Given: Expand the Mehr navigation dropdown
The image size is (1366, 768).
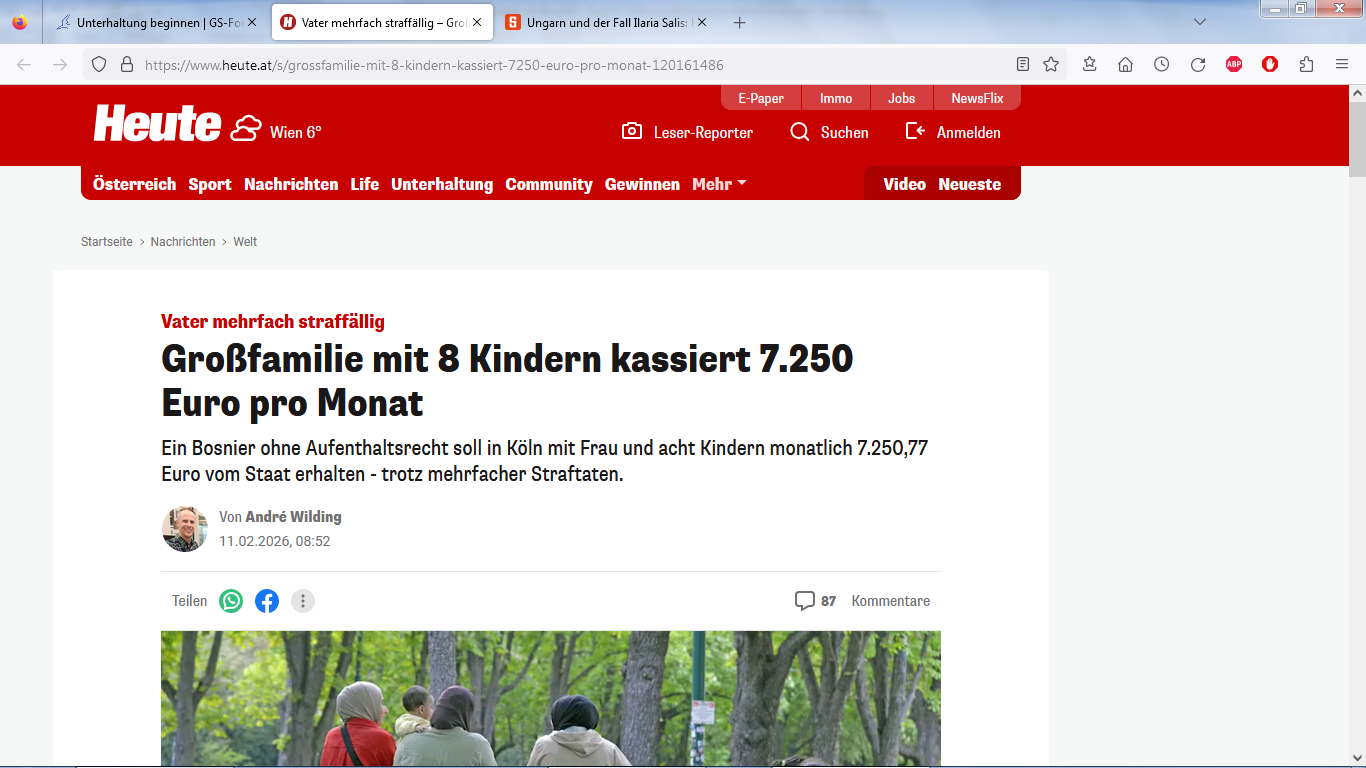Looking at the screenshot, I should pyautogui.click(x=719, y=184).
